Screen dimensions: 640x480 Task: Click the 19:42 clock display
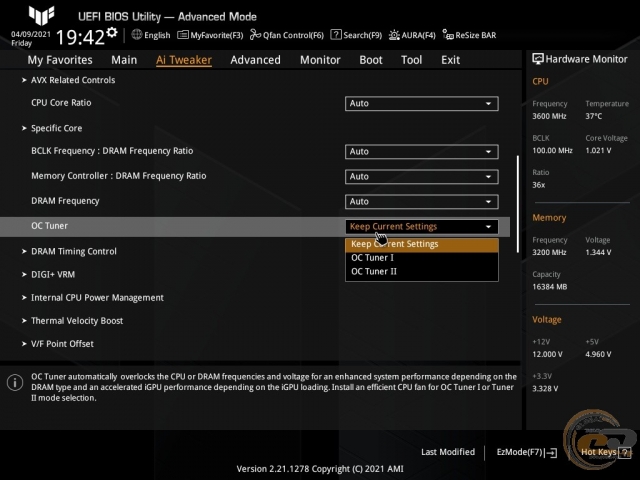[80, 38]
